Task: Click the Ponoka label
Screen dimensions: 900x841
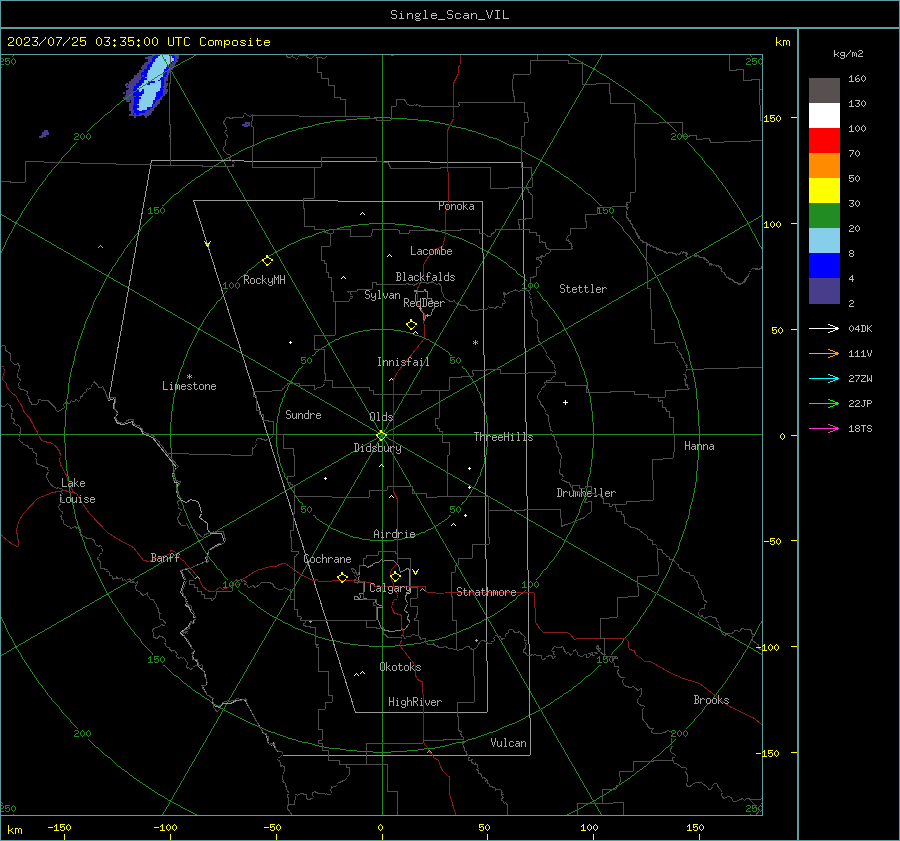Action: 456,206
